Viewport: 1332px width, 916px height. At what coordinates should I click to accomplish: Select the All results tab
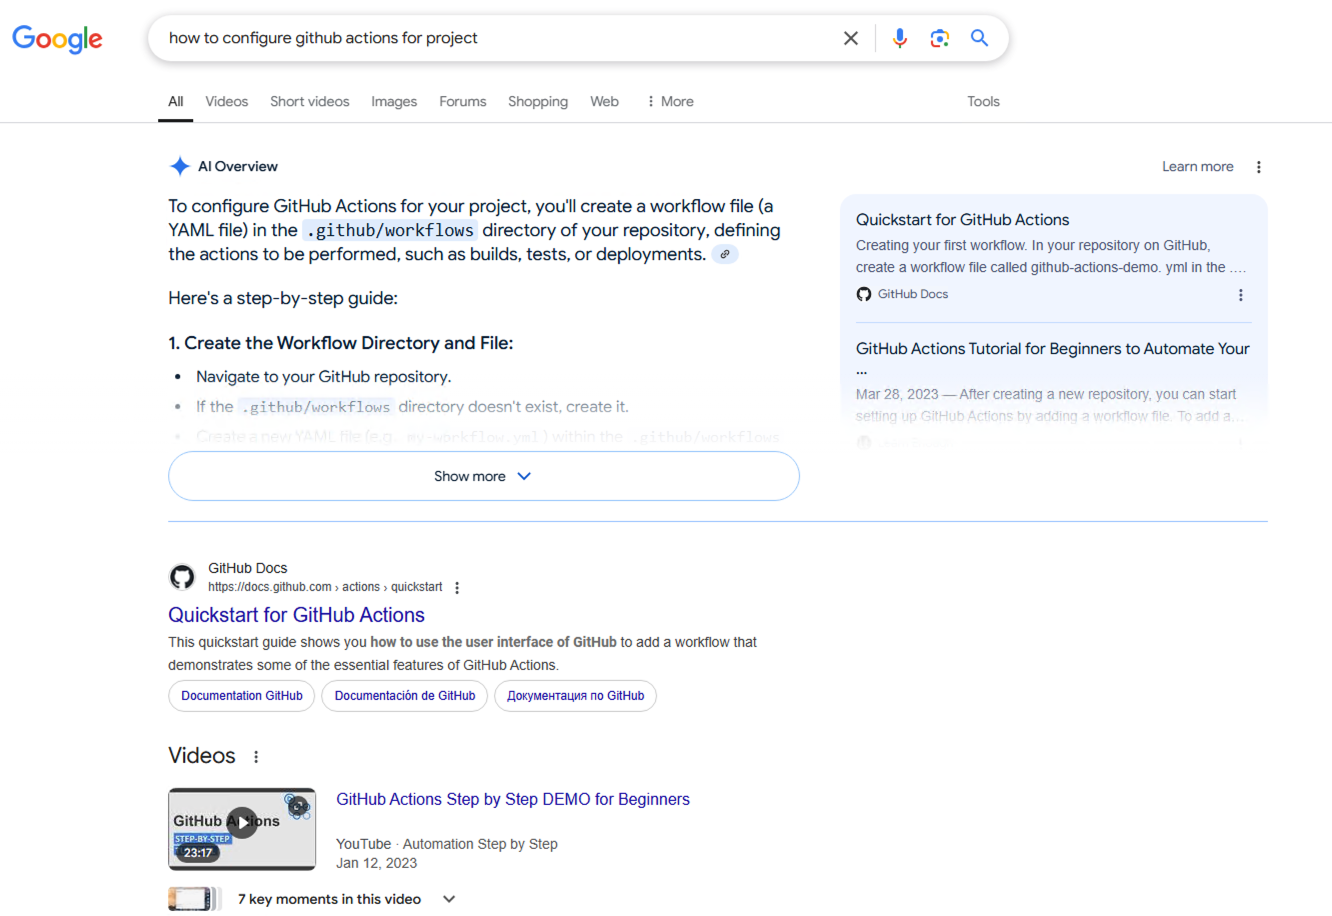(x=175, y=101)
